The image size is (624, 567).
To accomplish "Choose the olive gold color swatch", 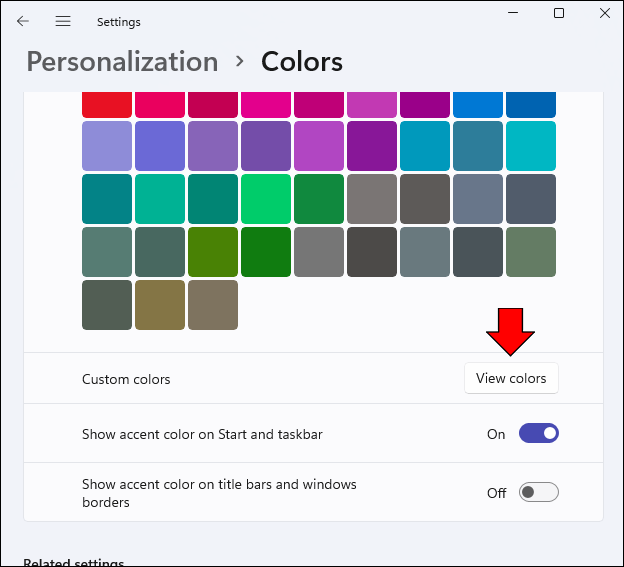I will click(160, 304).
